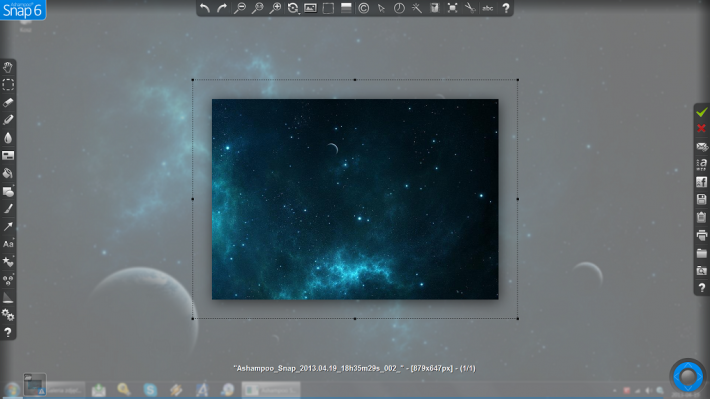Select the Arrow drawing tool
This screenshot has width=710, height=399.
(8, 226)
